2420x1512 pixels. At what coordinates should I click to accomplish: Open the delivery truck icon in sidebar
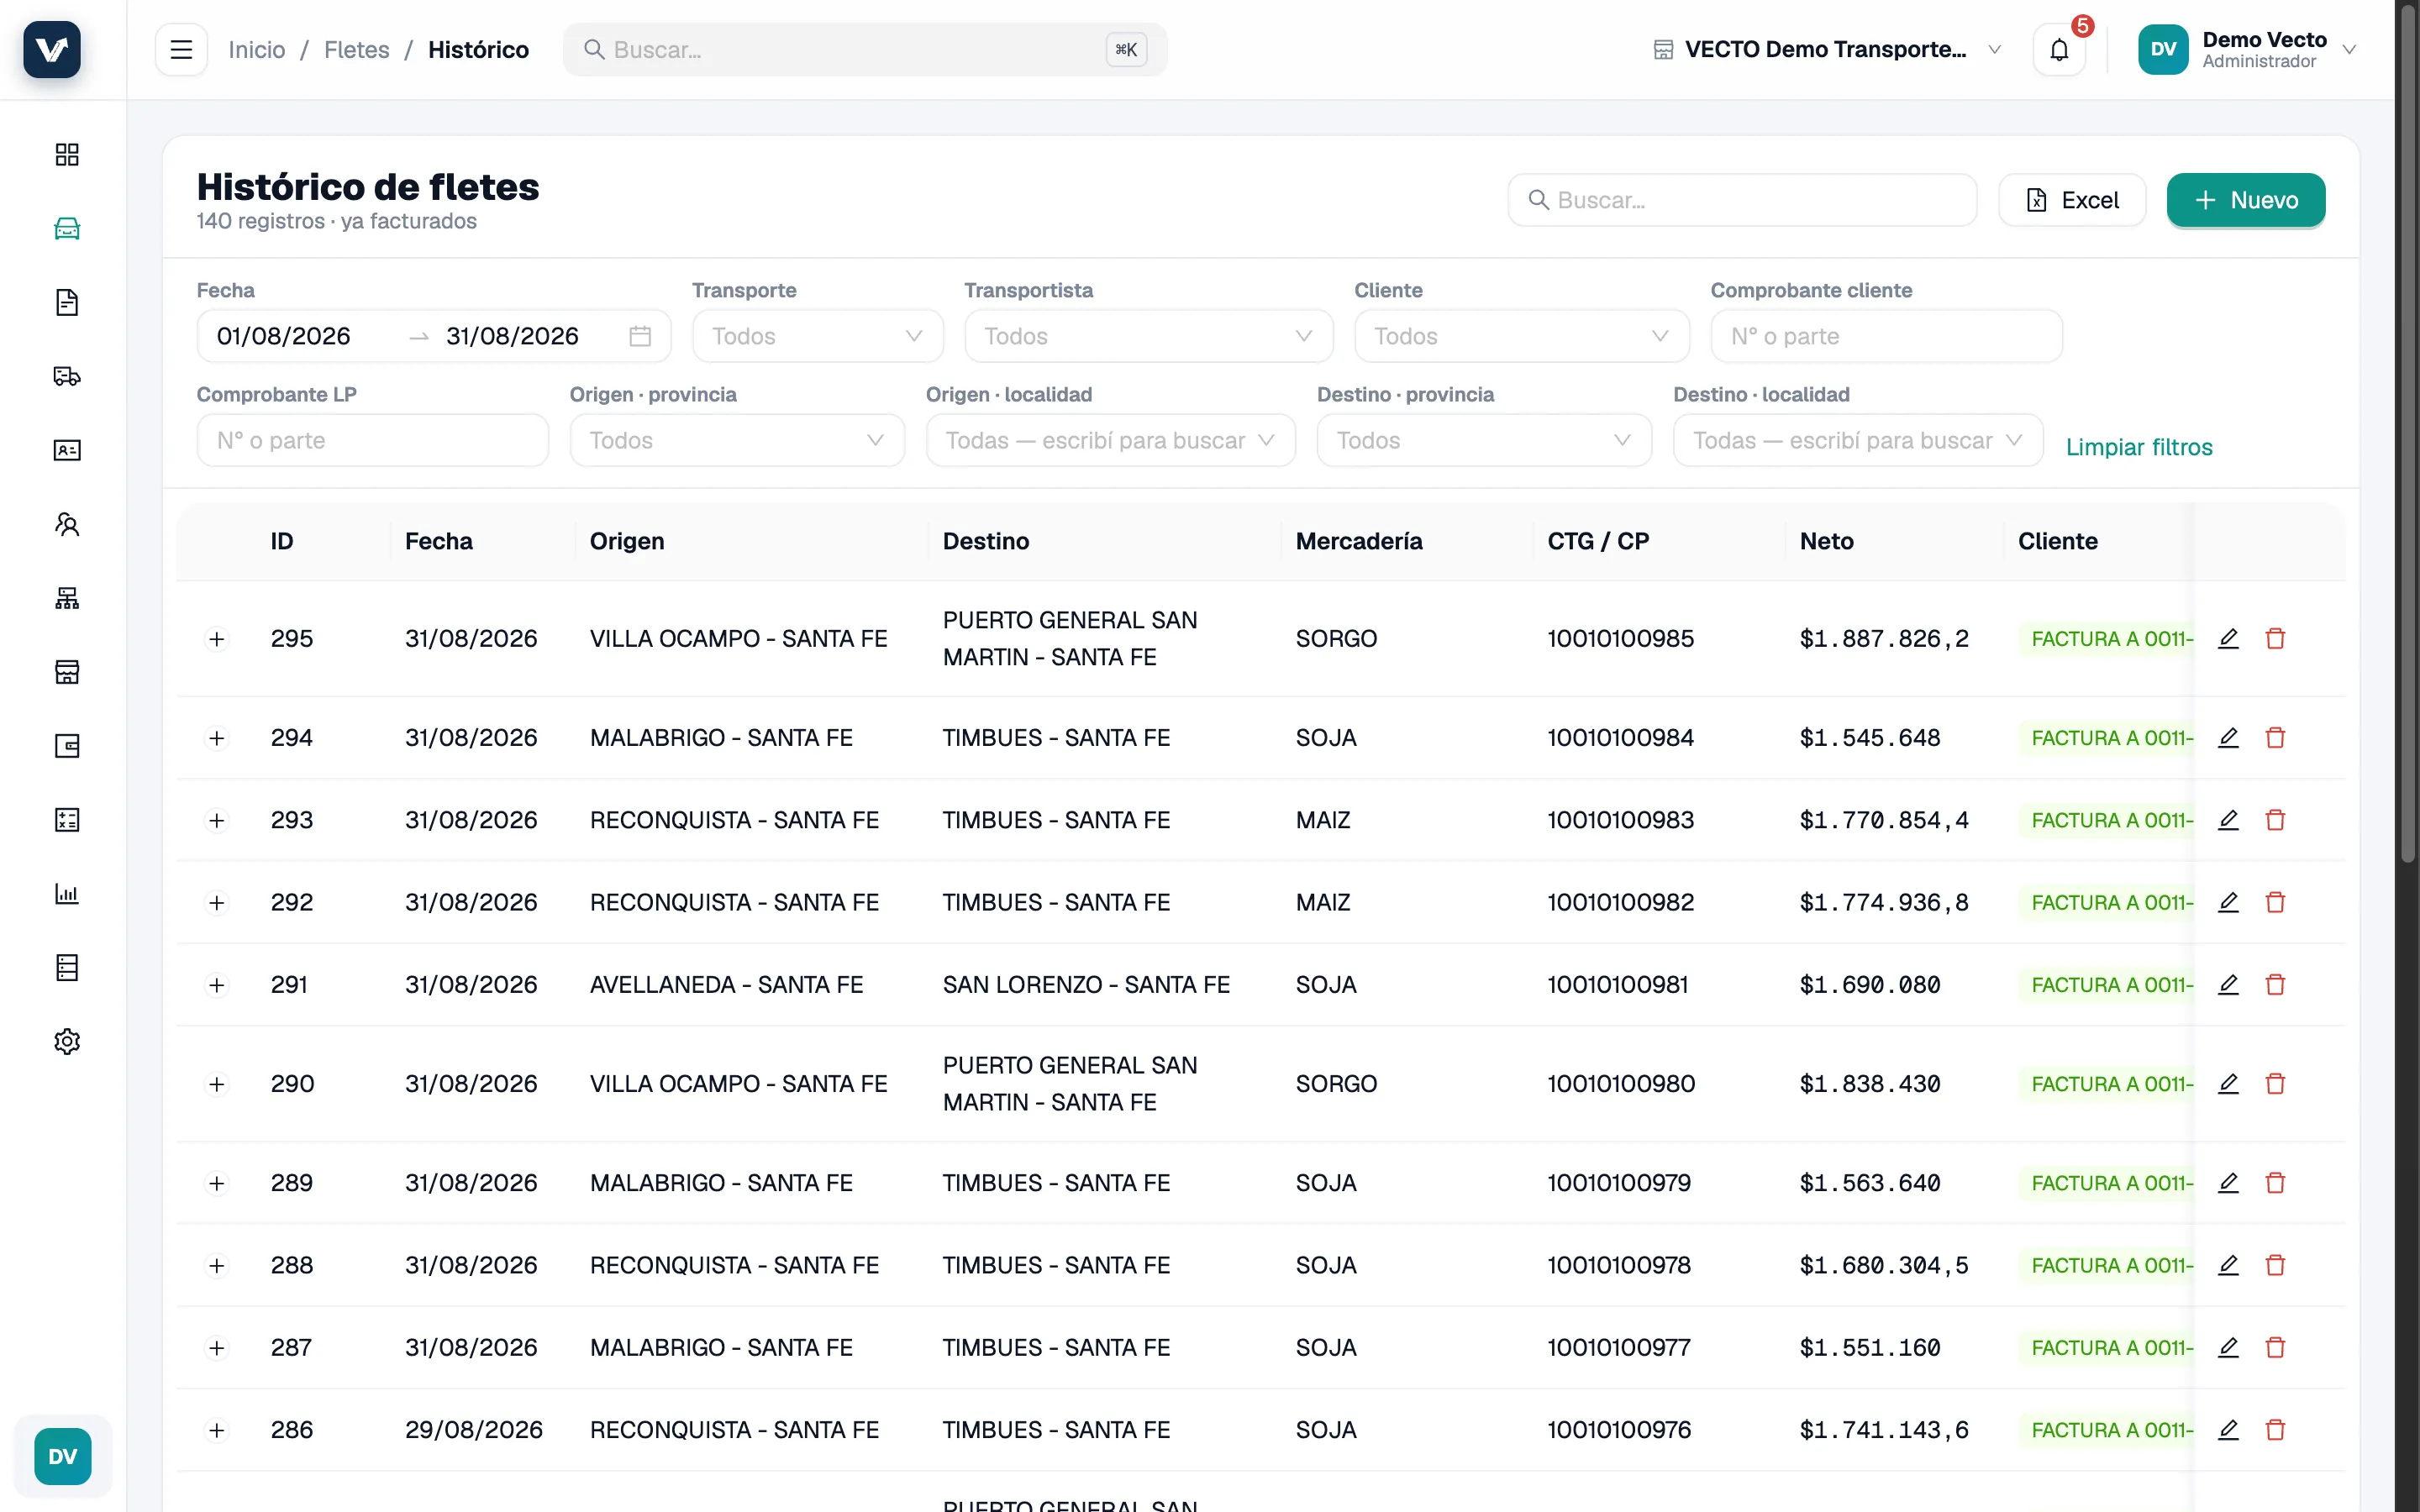(x=67, y=376)
